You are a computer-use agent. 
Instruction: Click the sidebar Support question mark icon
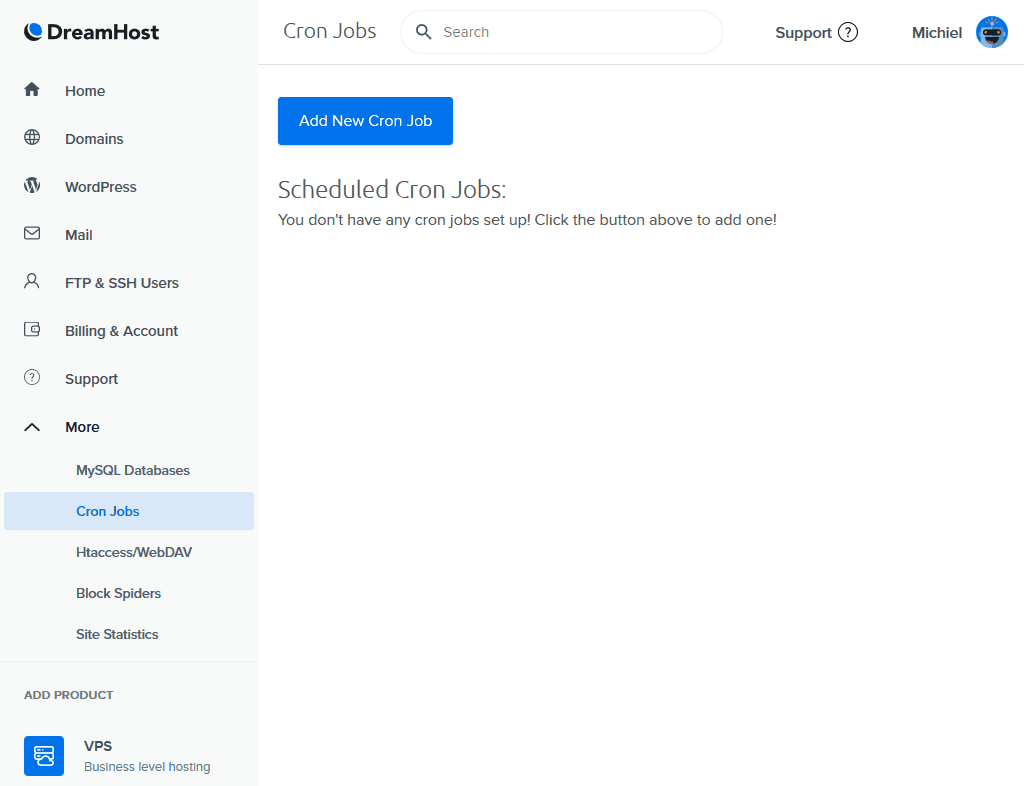(x=32, y=377)
